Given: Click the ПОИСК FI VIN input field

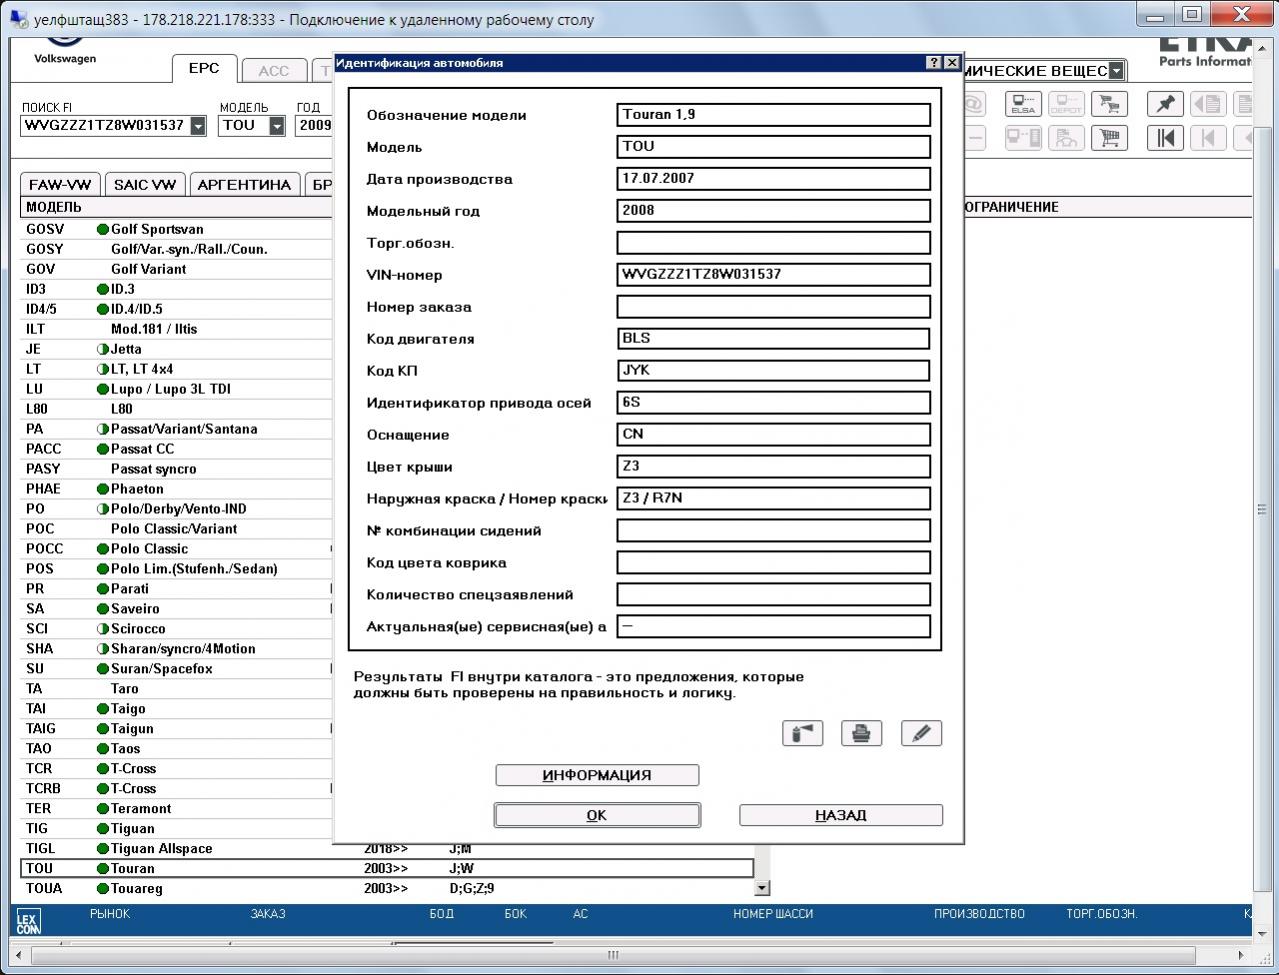Looking at the screenshot, I should coord(105,126).
